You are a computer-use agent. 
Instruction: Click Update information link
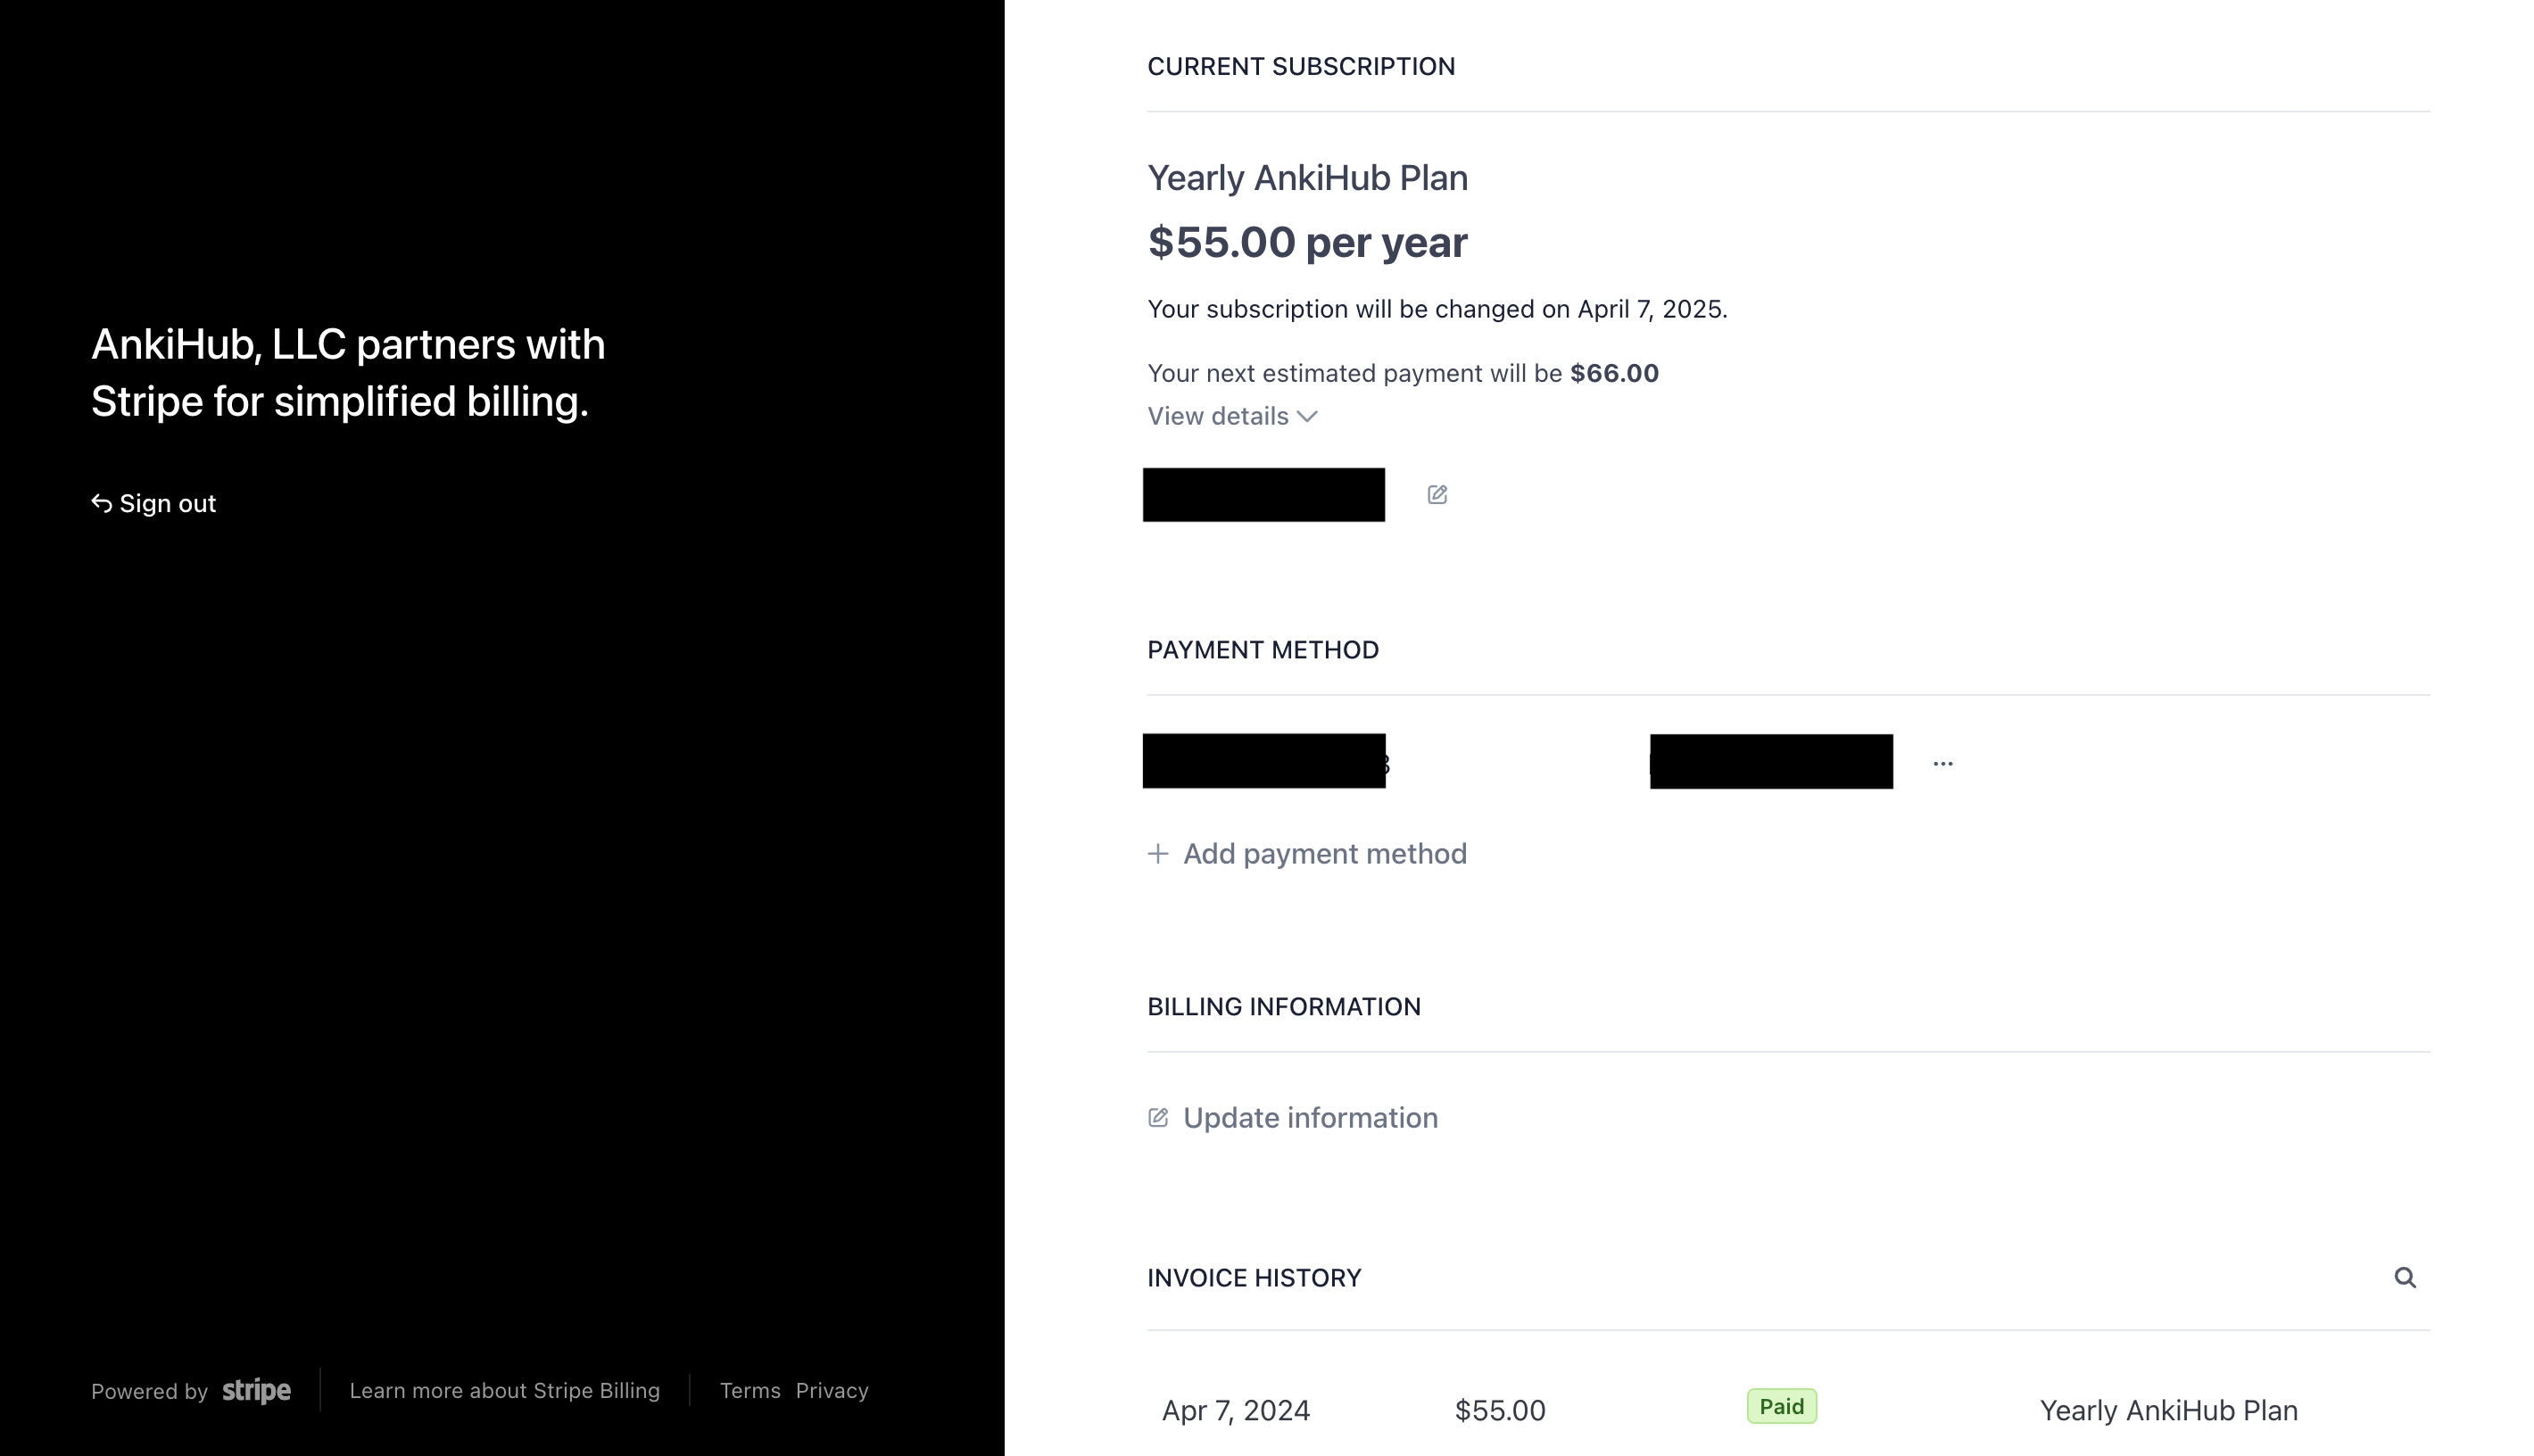1292,1117
